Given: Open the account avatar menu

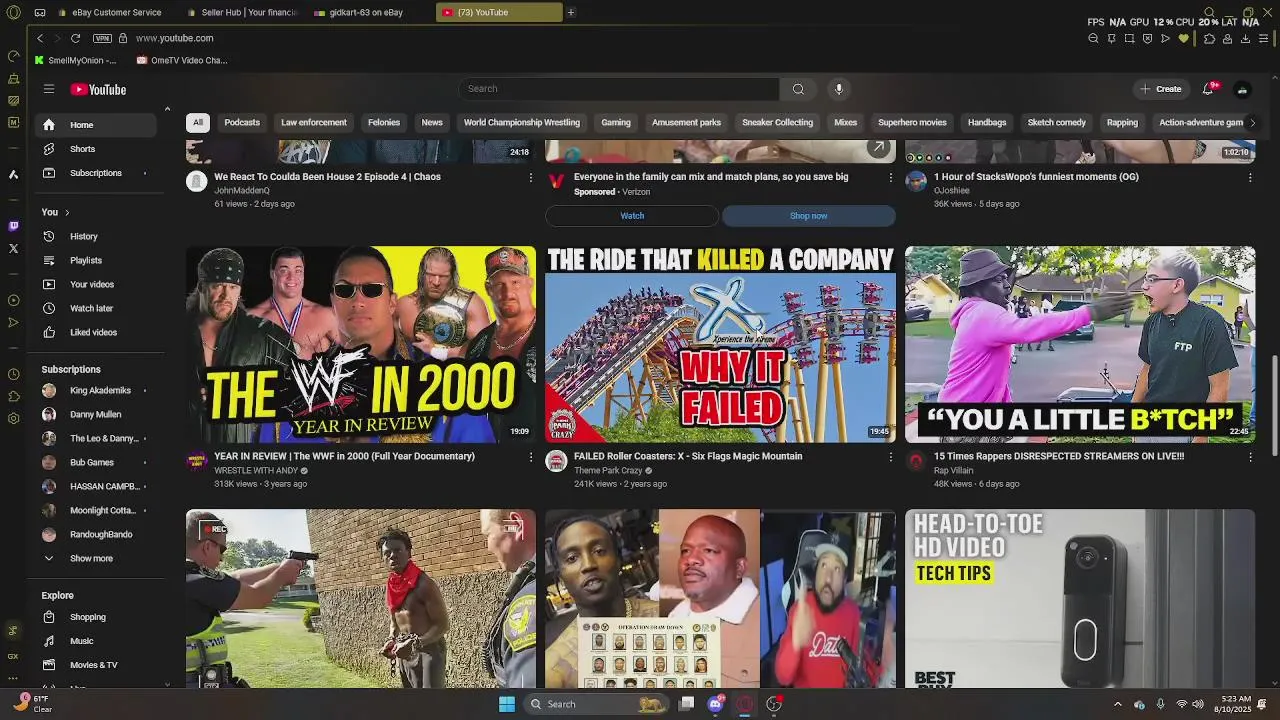Looking at the screenshot, I should point(1242,89).
